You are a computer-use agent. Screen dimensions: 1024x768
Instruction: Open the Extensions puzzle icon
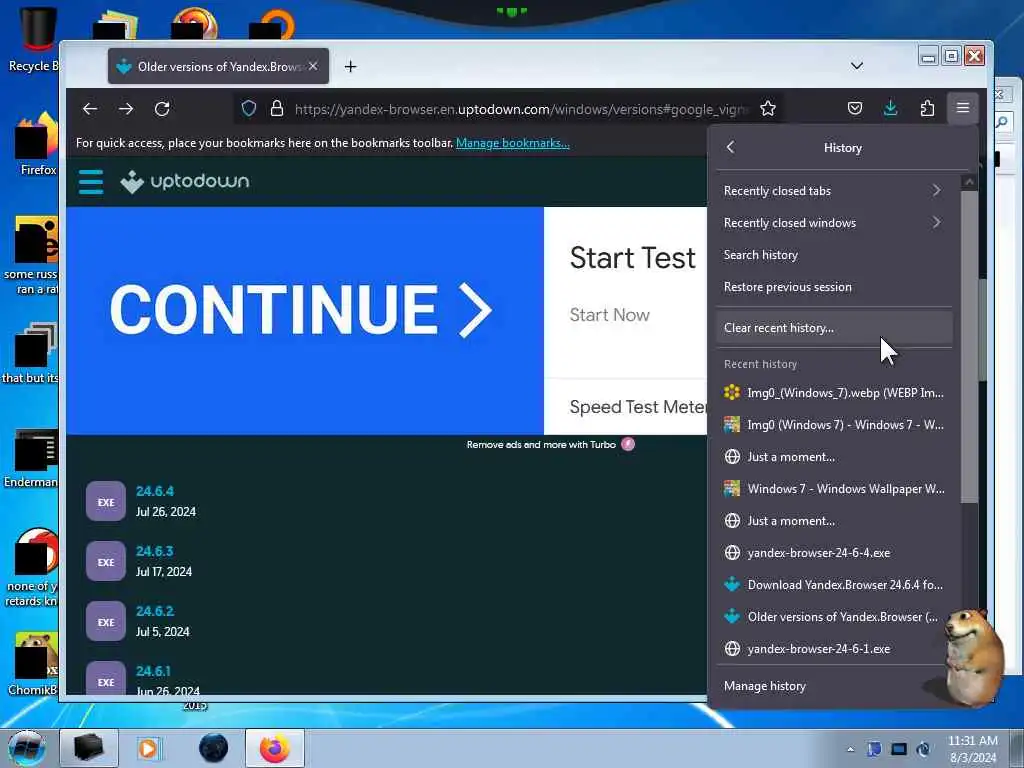click(x=927, y=108)
